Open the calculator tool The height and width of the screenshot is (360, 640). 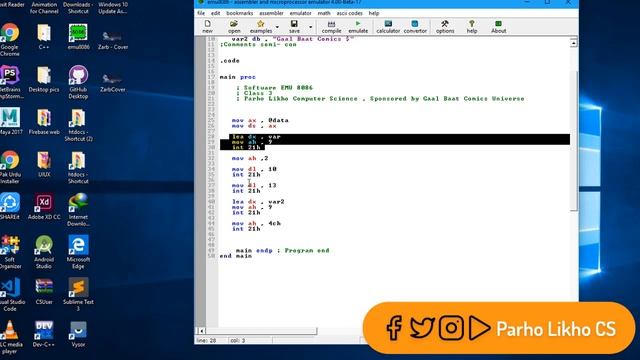[x=388, y=27]
